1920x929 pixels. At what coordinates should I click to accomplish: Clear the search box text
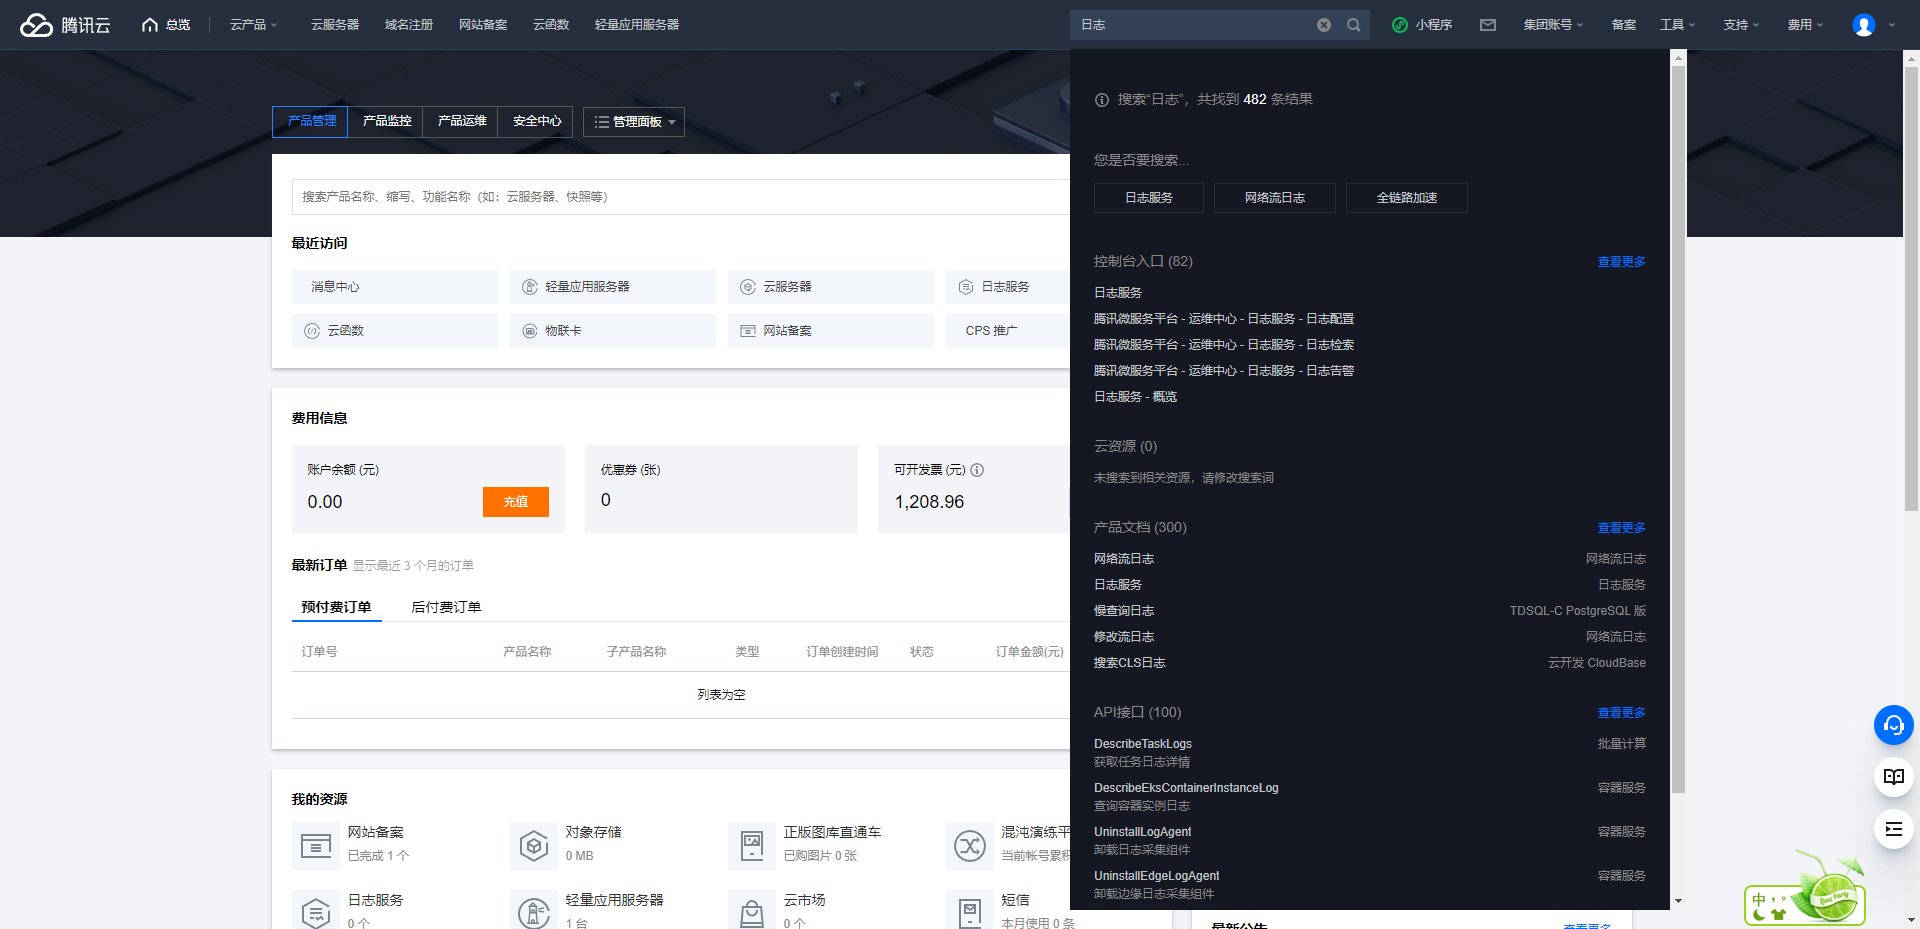point(1323,25)
